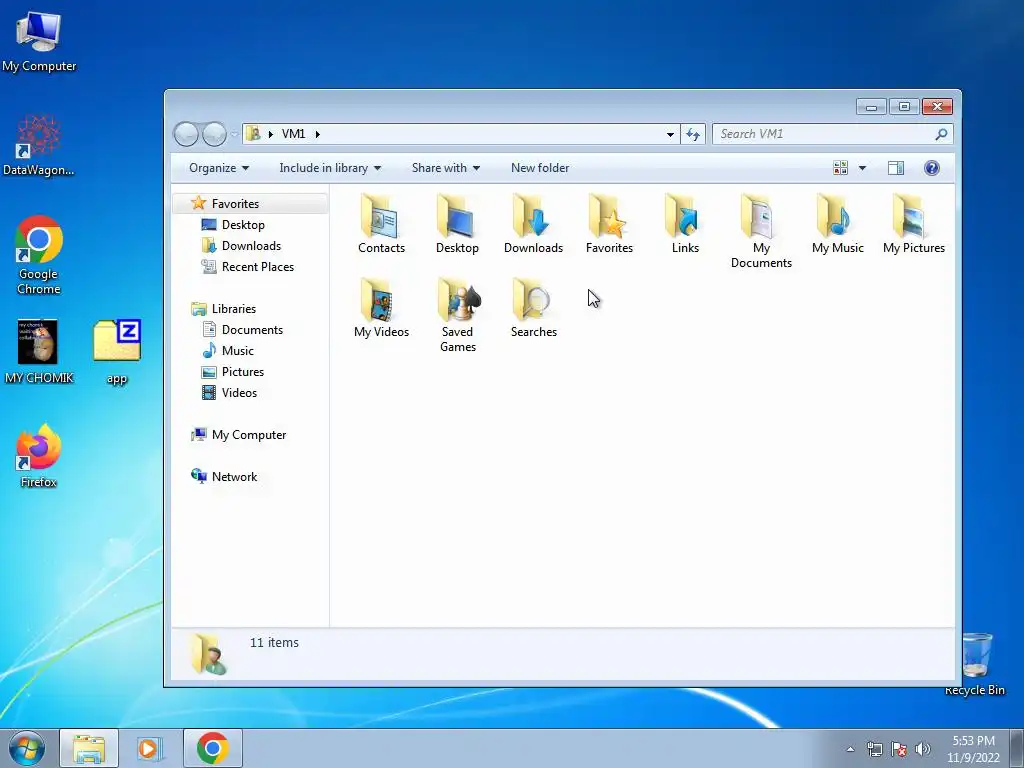
Task: Open the volume control tray icon
Action: (922, 749)
